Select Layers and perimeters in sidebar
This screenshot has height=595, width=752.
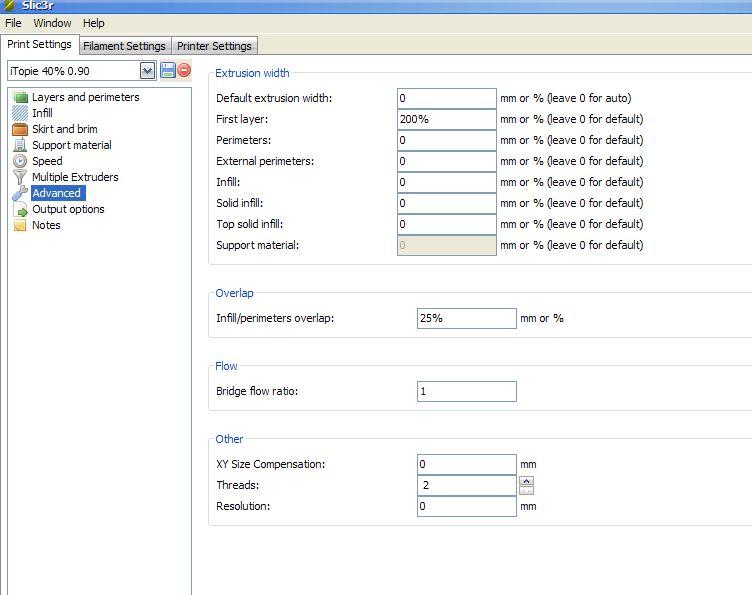click(x=85, y=97)
